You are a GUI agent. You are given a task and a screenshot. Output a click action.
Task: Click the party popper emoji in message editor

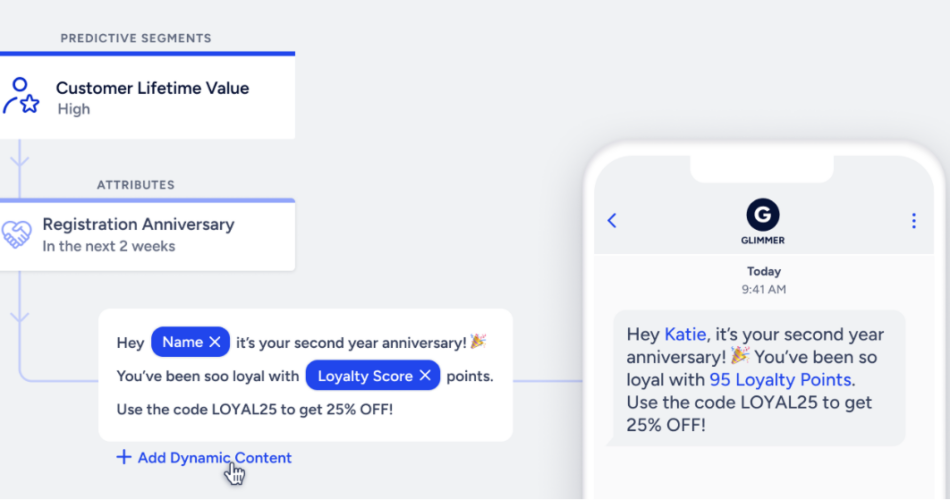478,342
